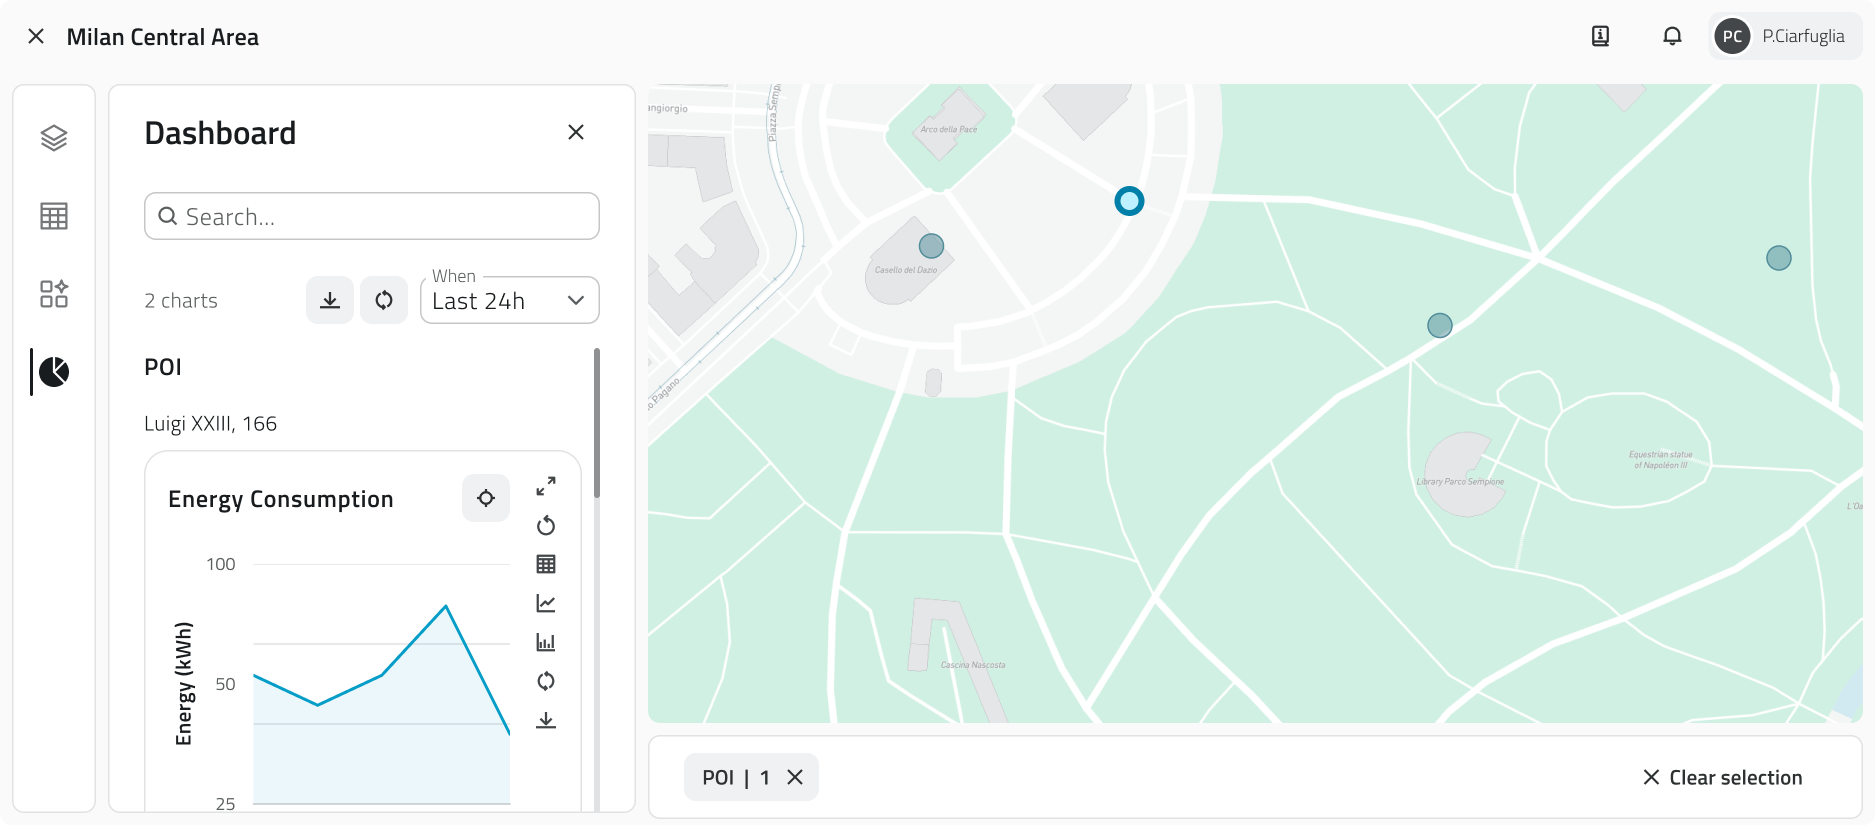Click the Energy Consumption chart title

281,499
